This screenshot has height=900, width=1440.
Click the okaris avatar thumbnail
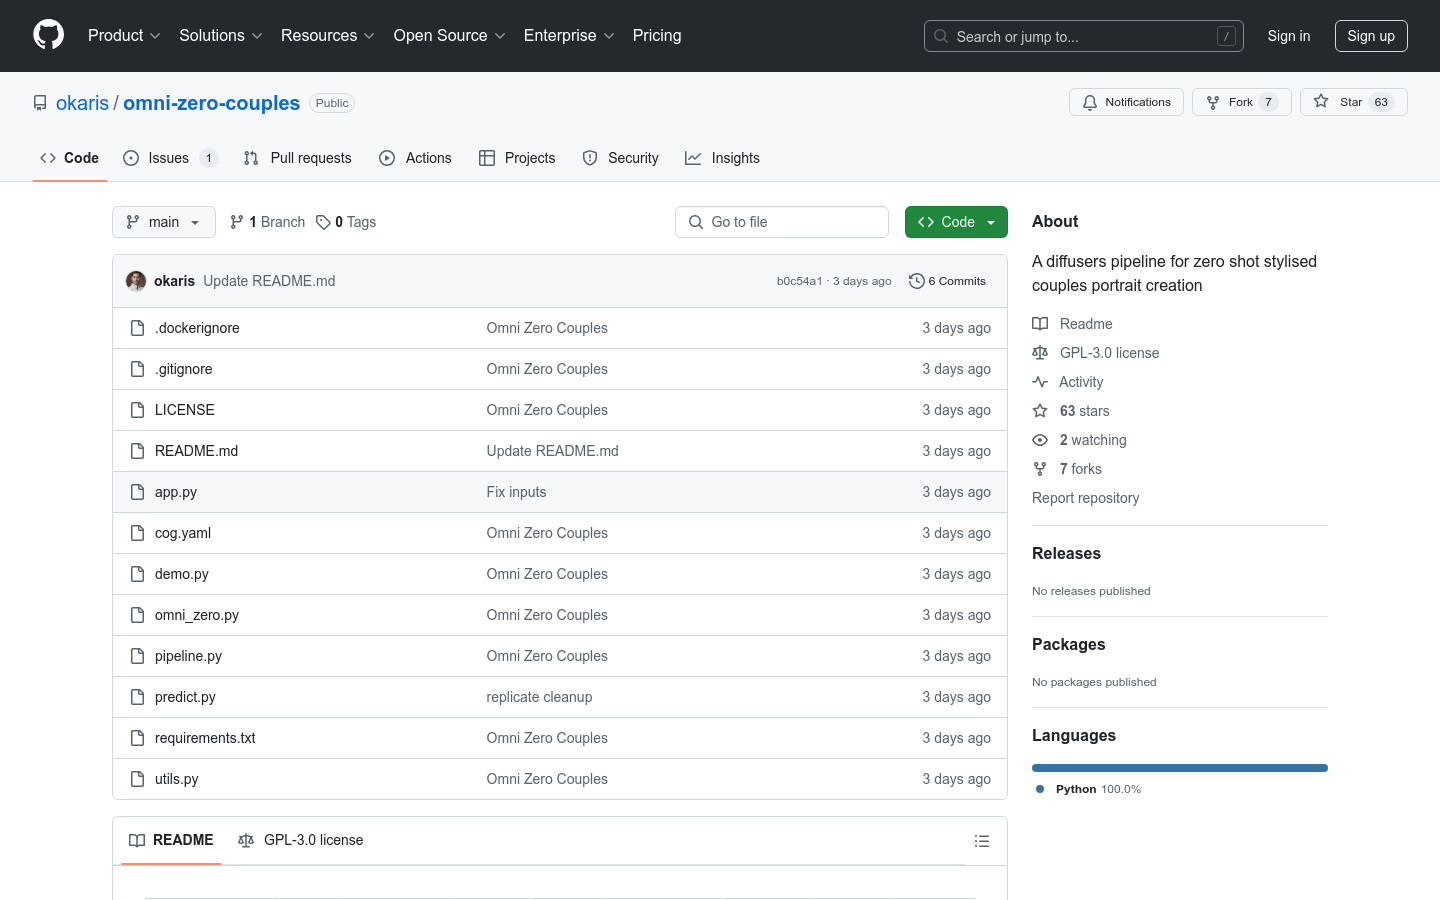tap(136, 281)
